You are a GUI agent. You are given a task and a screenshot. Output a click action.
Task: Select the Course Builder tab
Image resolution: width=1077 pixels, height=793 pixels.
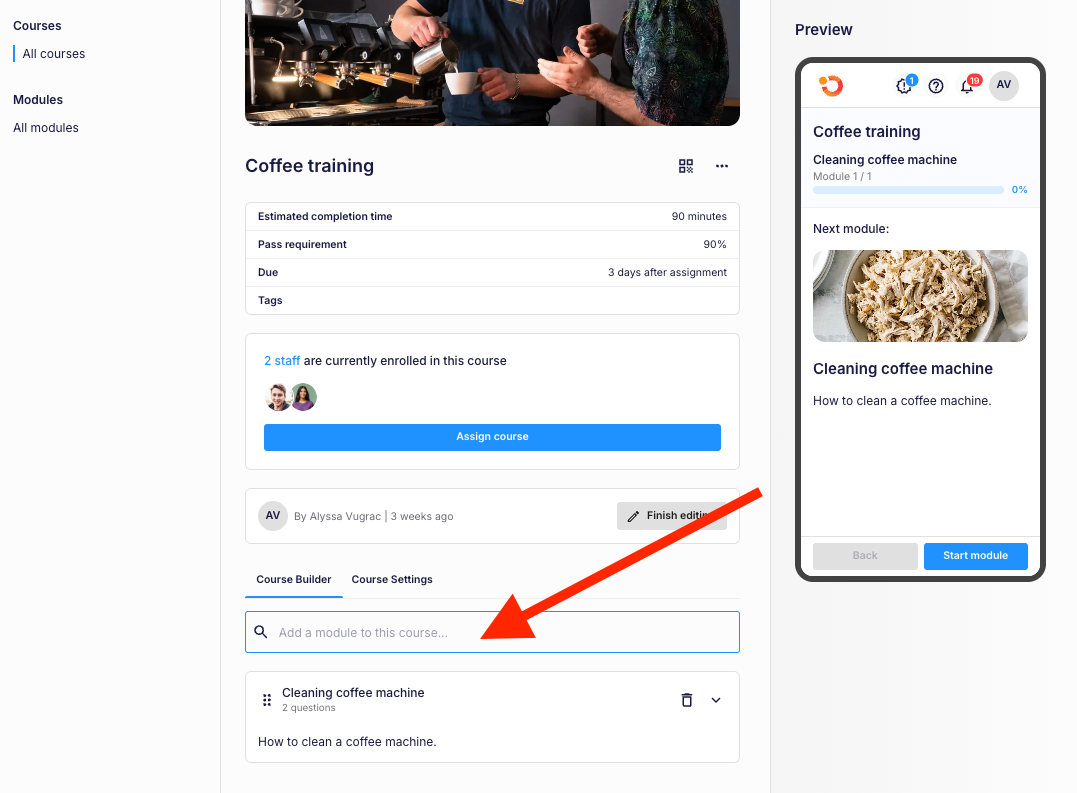click(x=293, y=579)
